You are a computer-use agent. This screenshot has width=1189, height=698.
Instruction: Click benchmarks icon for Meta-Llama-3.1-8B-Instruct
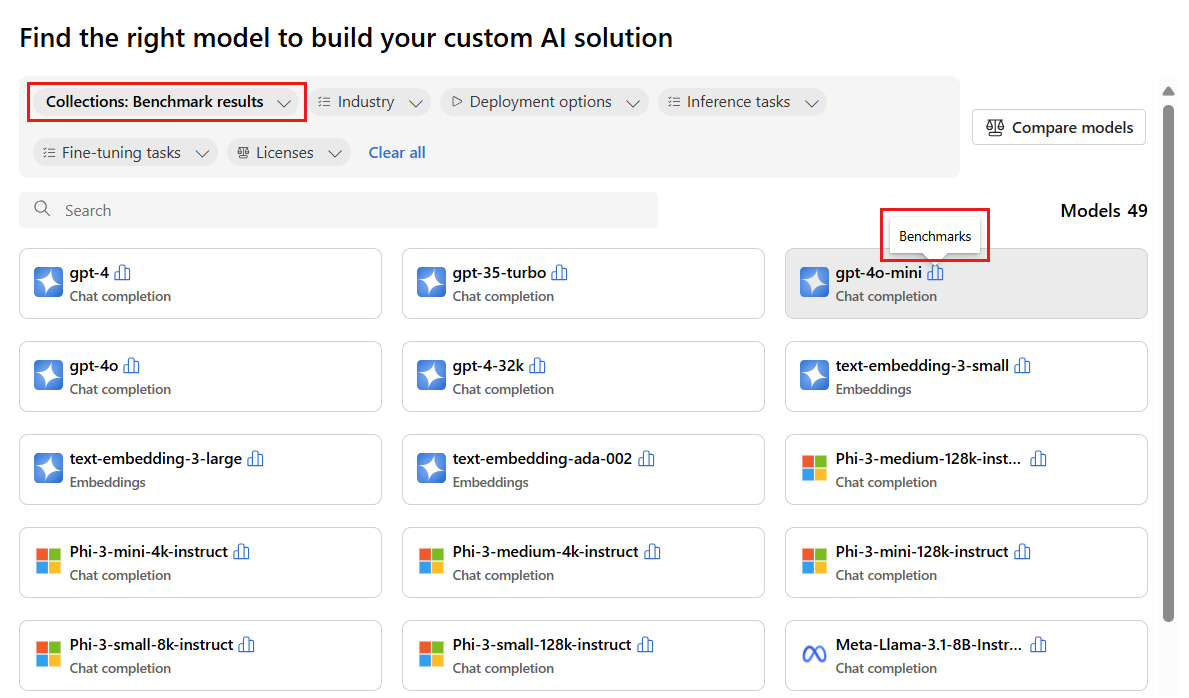[1038, 645]
